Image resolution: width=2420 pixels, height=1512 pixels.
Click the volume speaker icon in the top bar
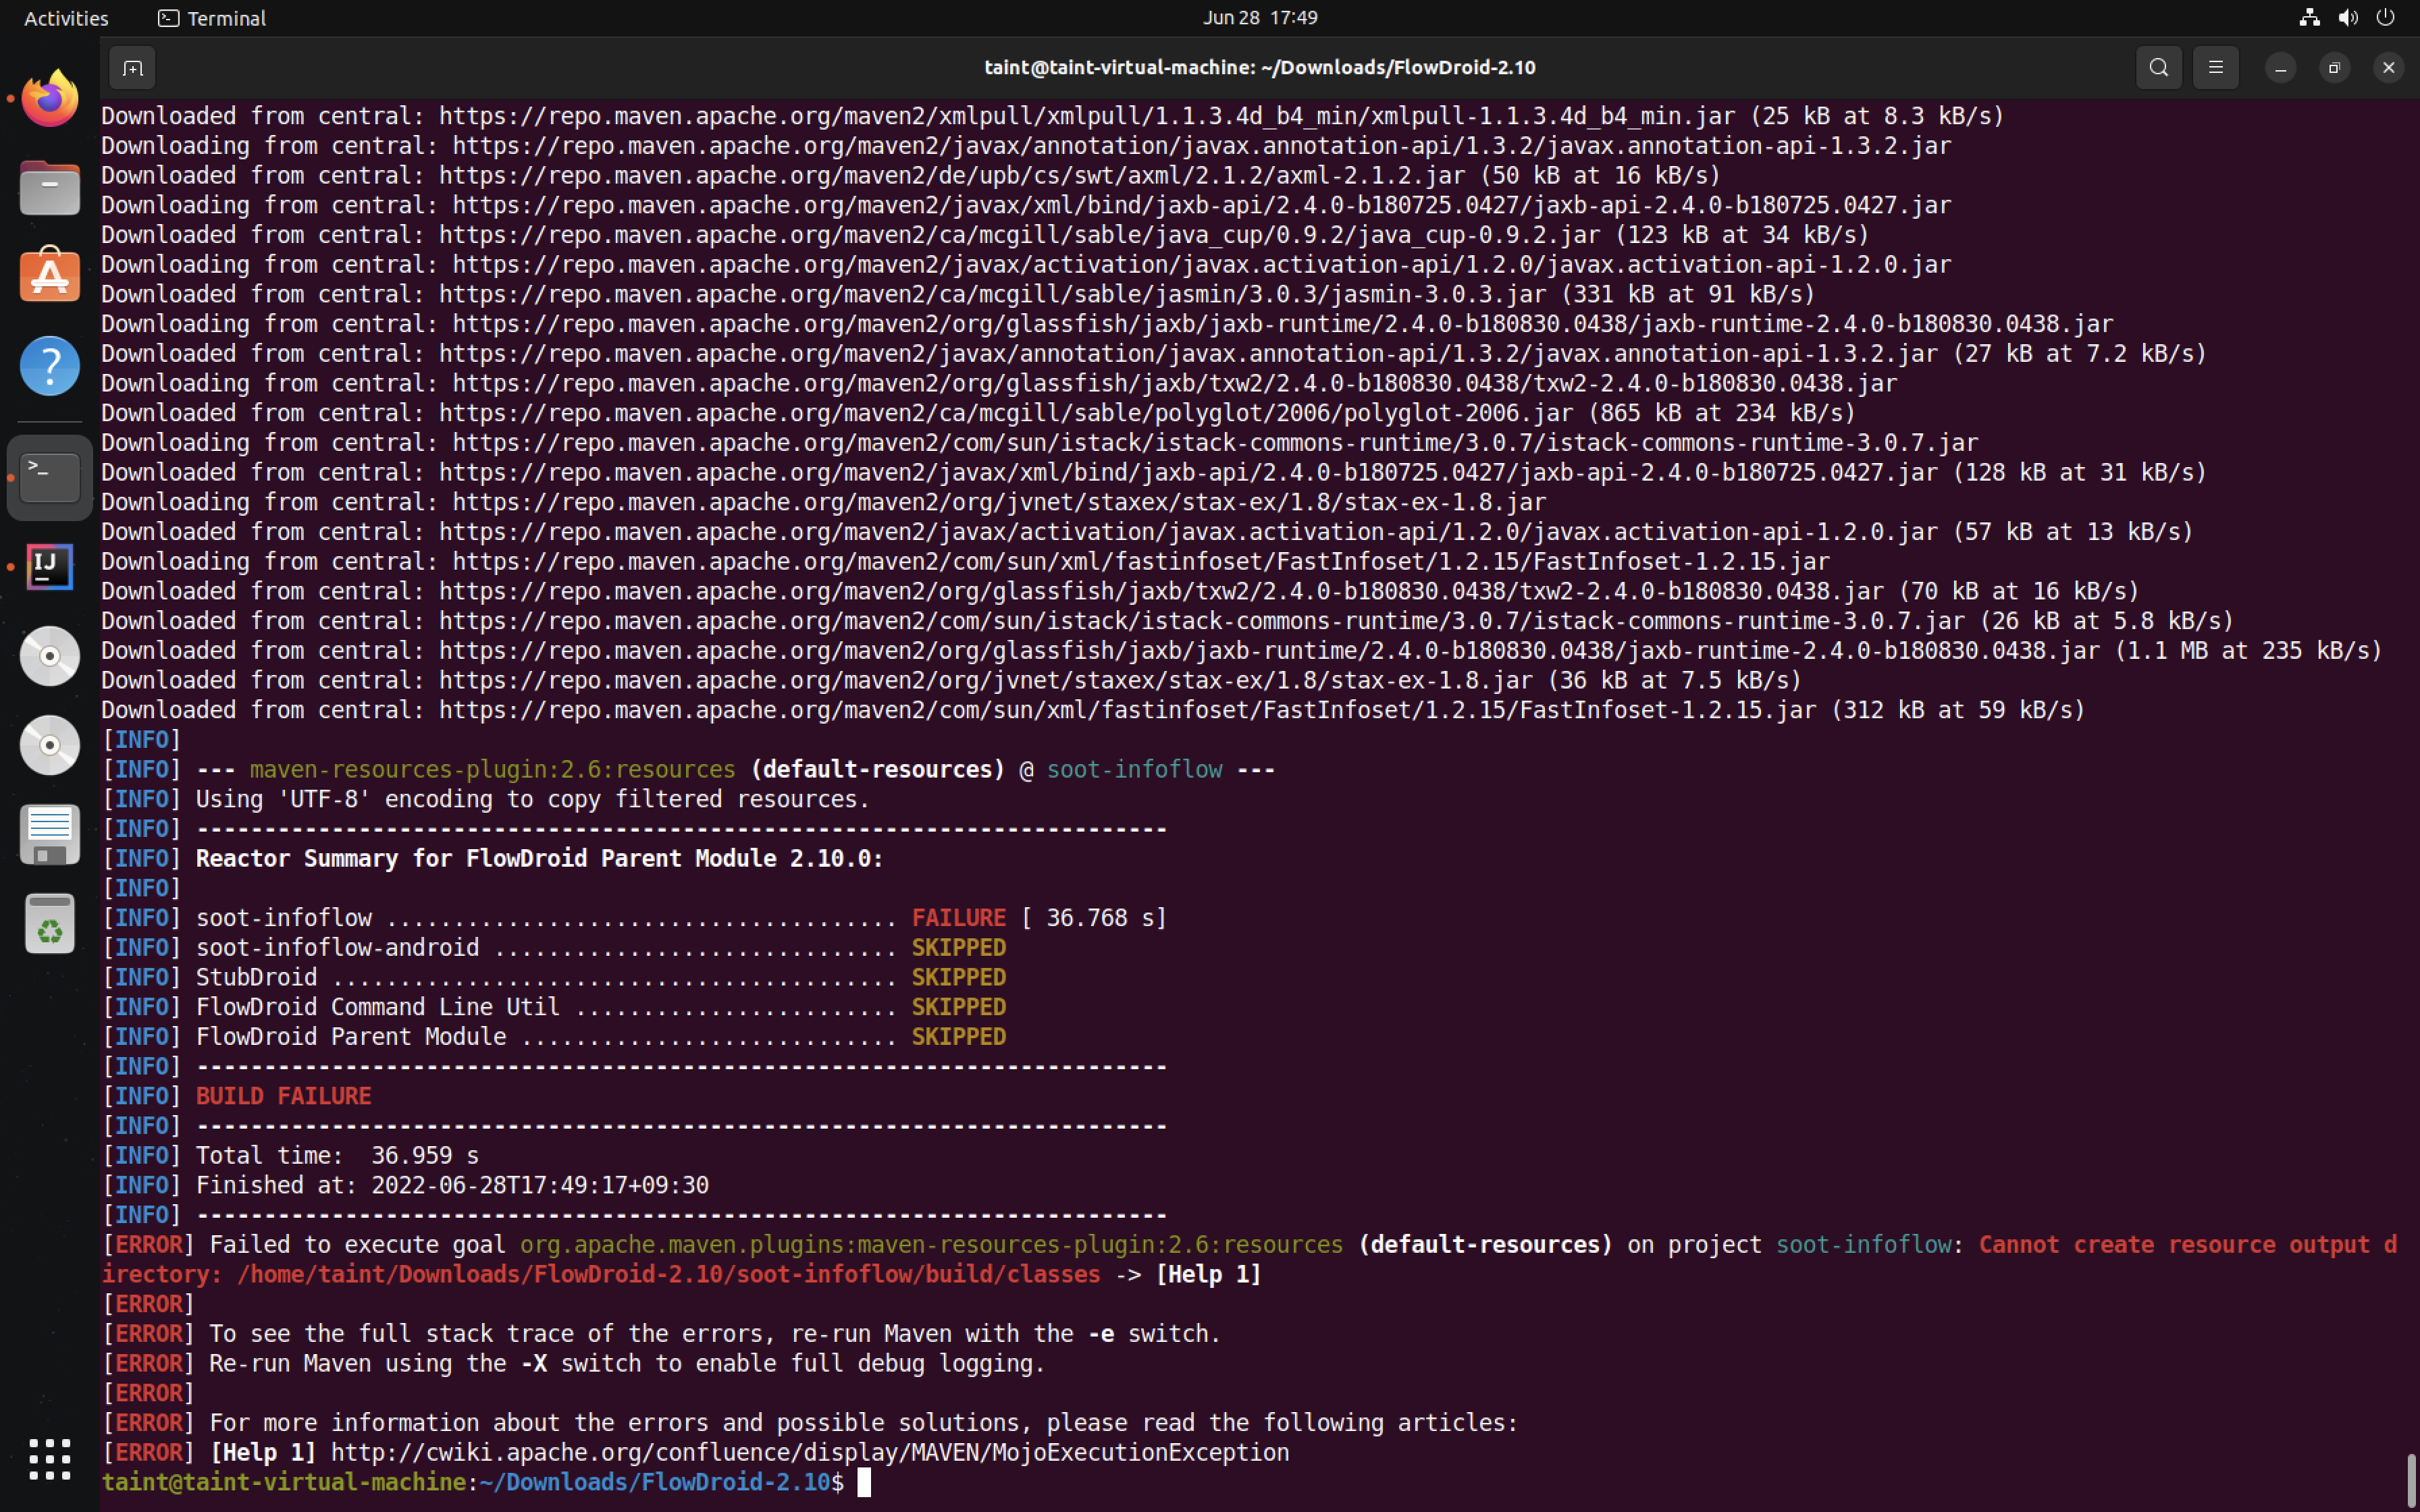point(2347,17)
